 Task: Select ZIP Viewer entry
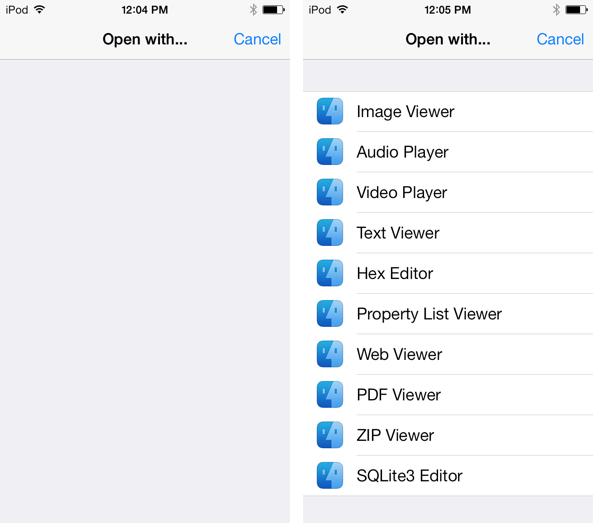click(x=448, y=435)
